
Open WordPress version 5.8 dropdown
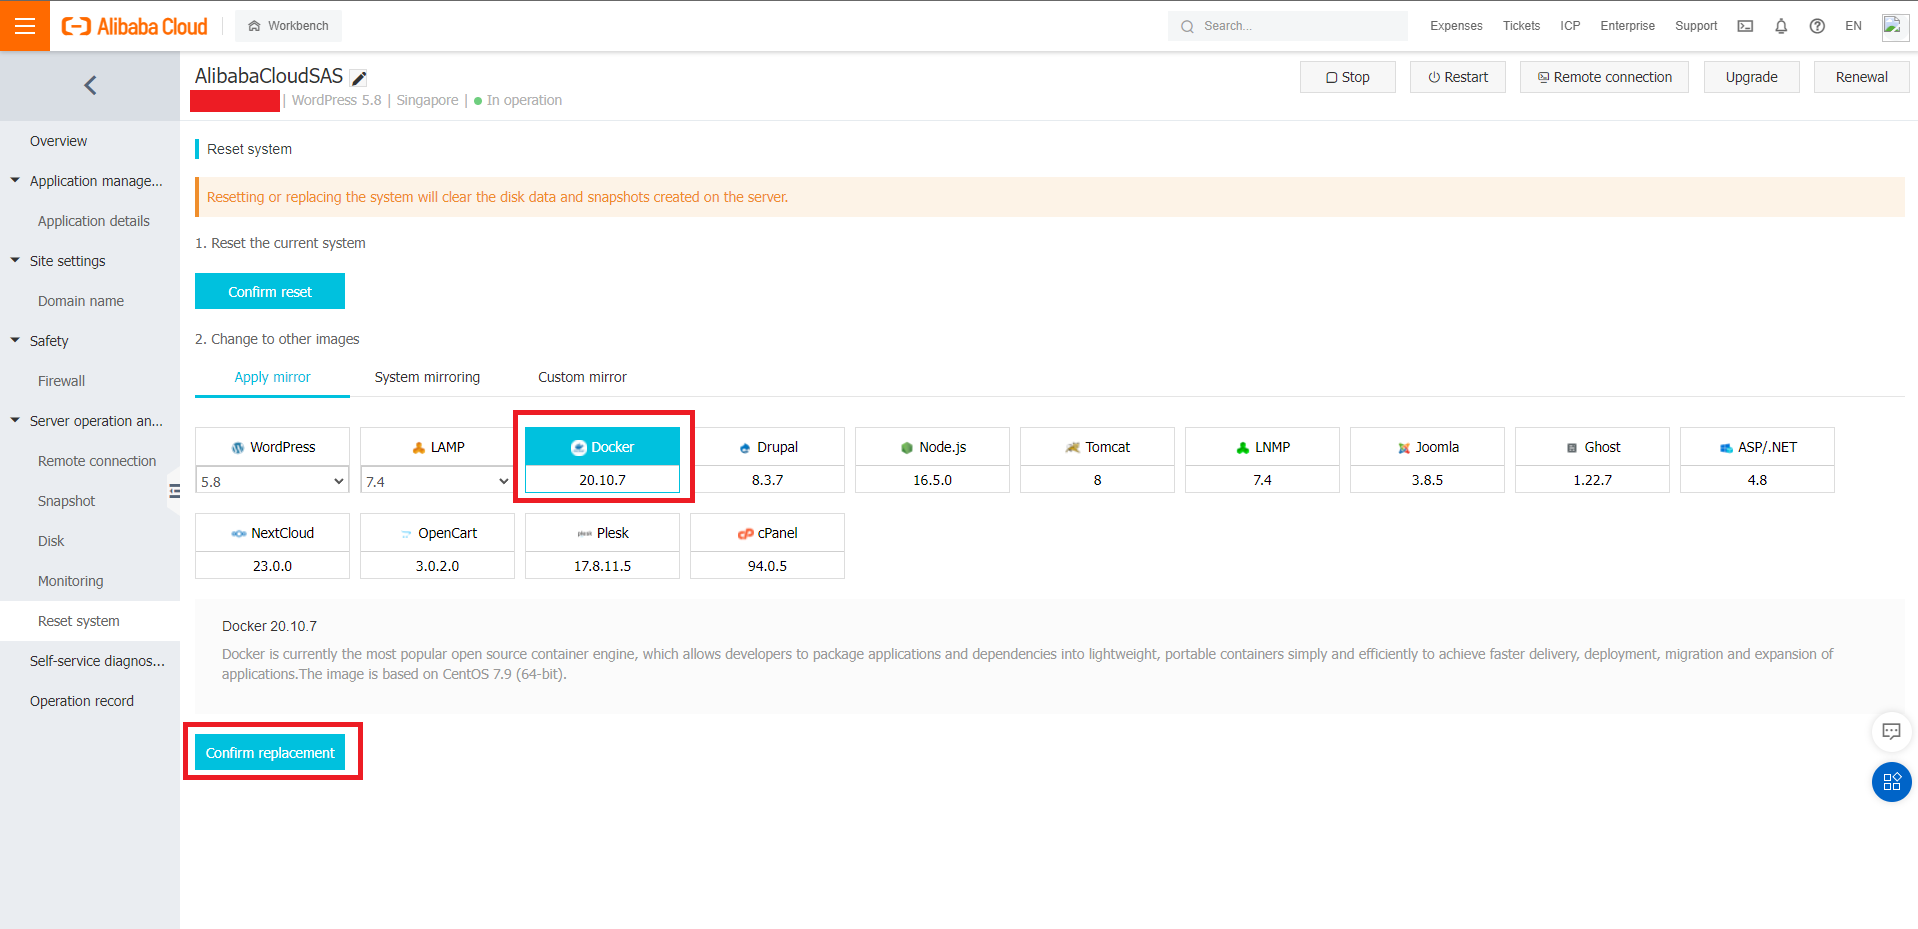coord(272,481)
